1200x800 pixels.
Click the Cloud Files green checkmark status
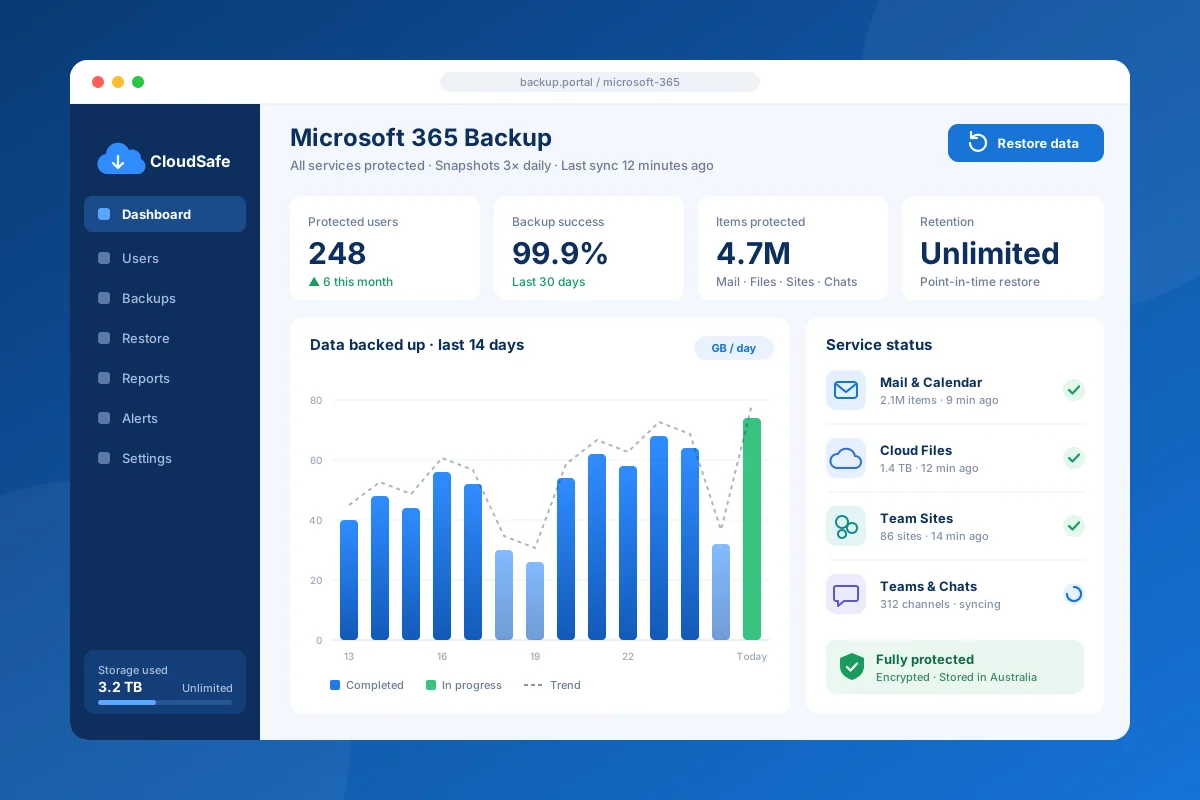tap(1074, 458)
